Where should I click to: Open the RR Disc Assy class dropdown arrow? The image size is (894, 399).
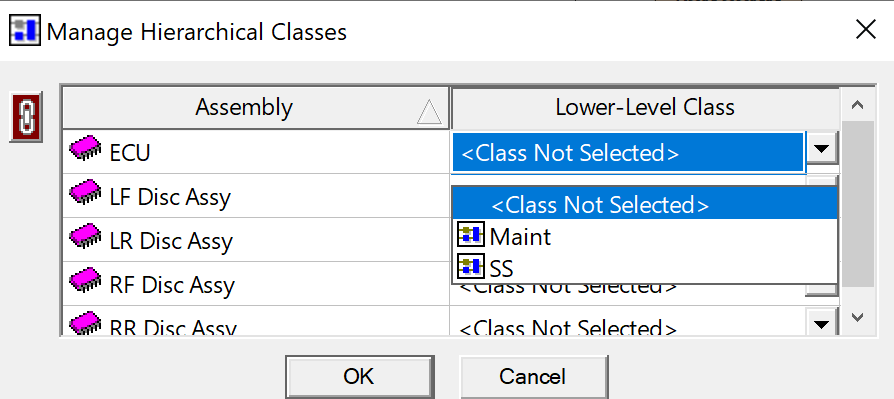(x=821, y=323)
